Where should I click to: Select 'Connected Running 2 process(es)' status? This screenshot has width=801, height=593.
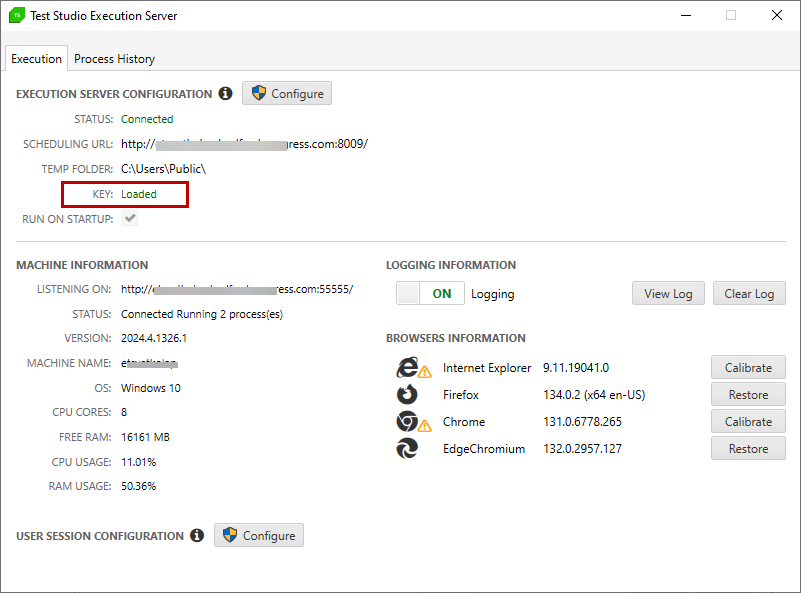click(x=202, y=314)
